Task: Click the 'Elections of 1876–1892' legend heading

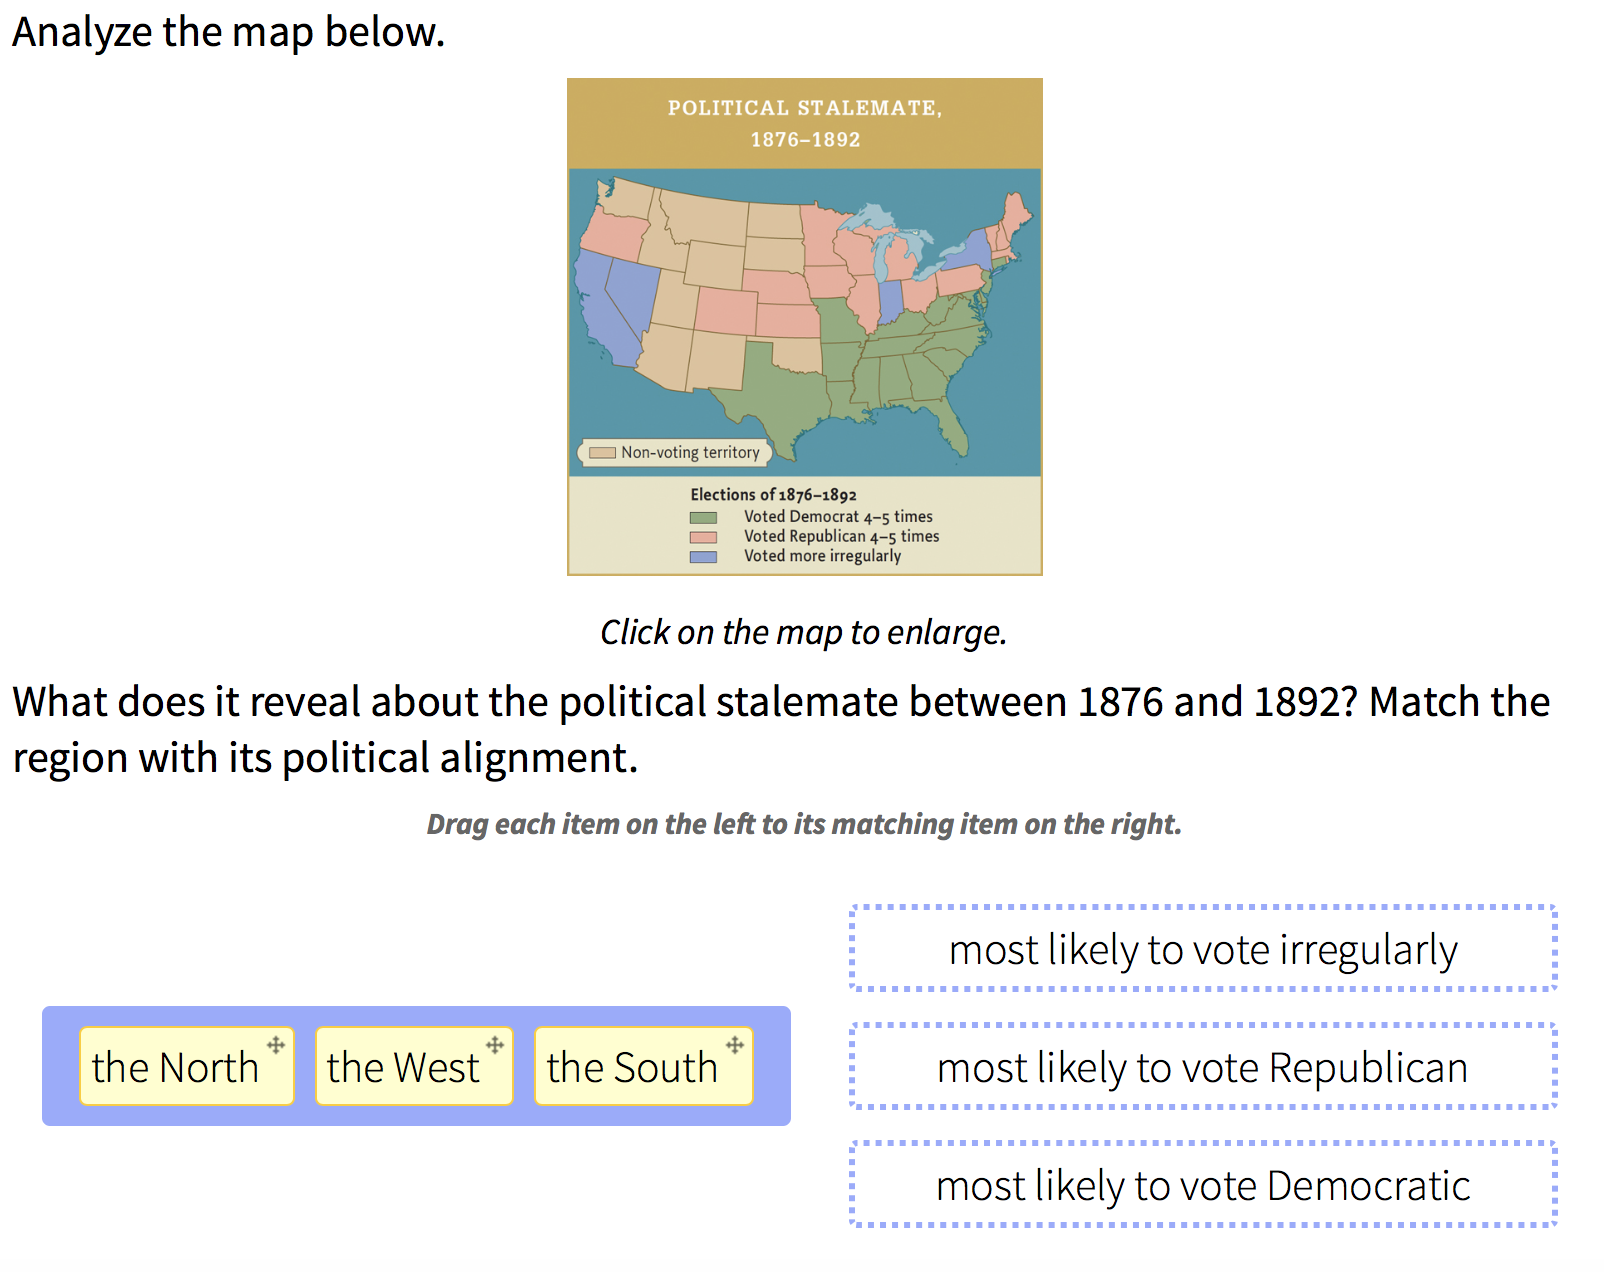Action: [x=773, y=494]
